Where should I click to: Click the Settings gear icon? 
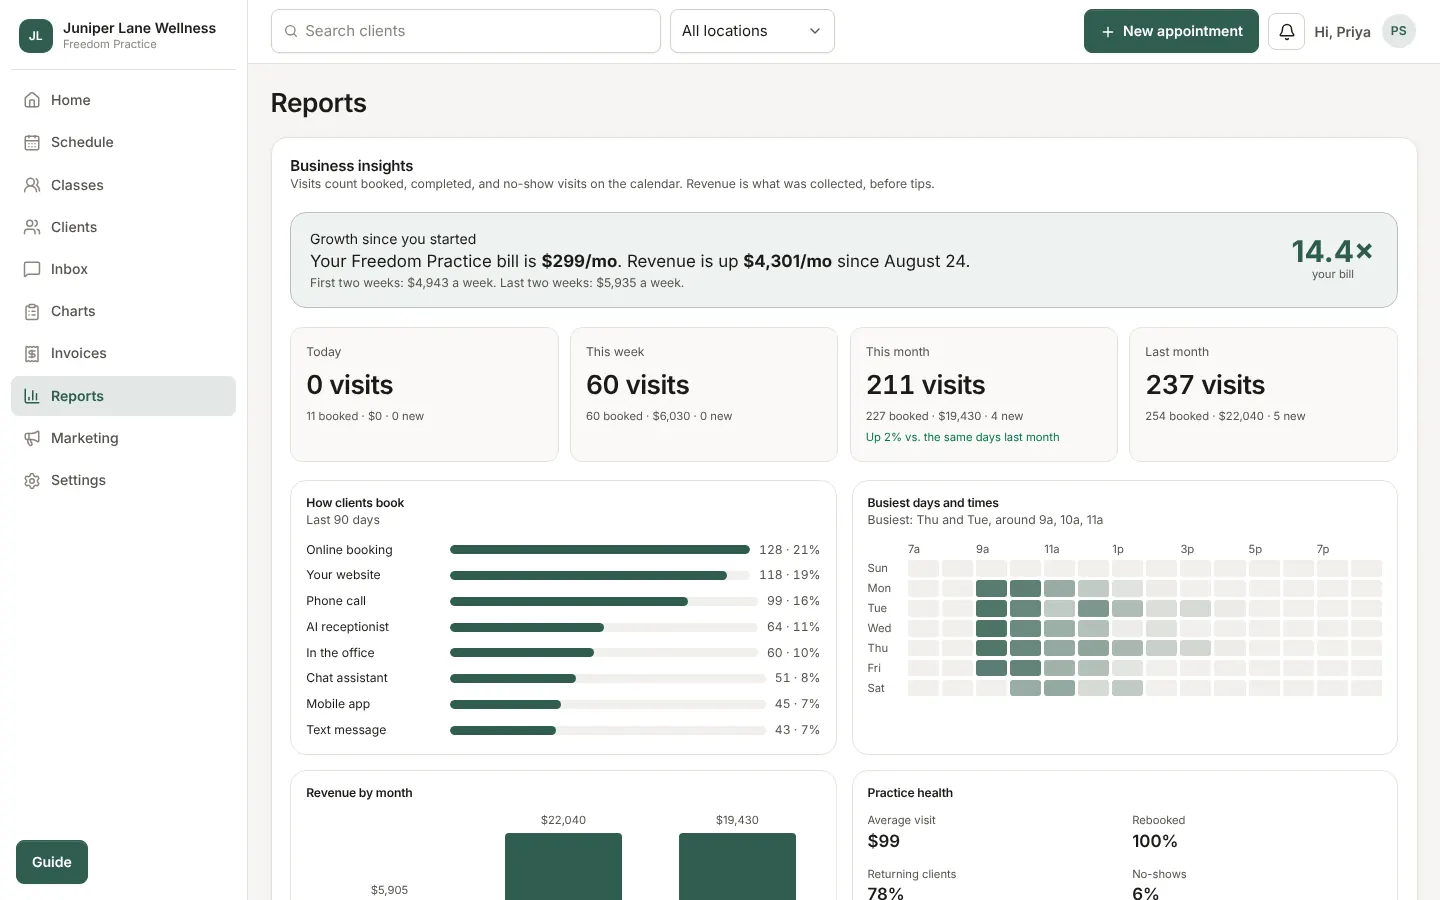click(x=32, y=480)
